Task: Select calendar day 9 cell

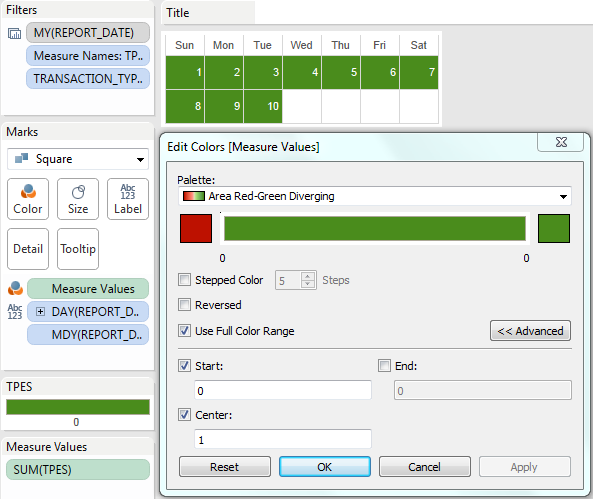Action: pos(224,106)
